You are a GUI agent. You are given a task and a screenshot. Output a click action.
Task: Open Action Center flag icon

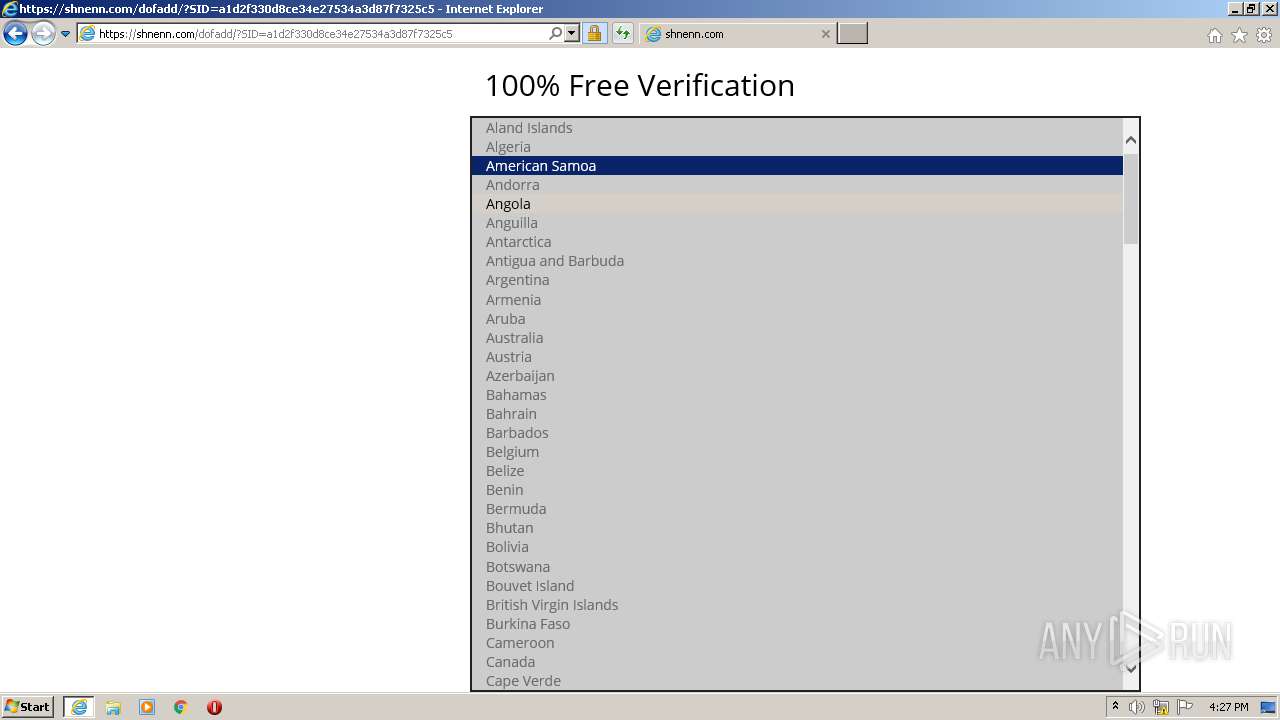coord(1185,707)
